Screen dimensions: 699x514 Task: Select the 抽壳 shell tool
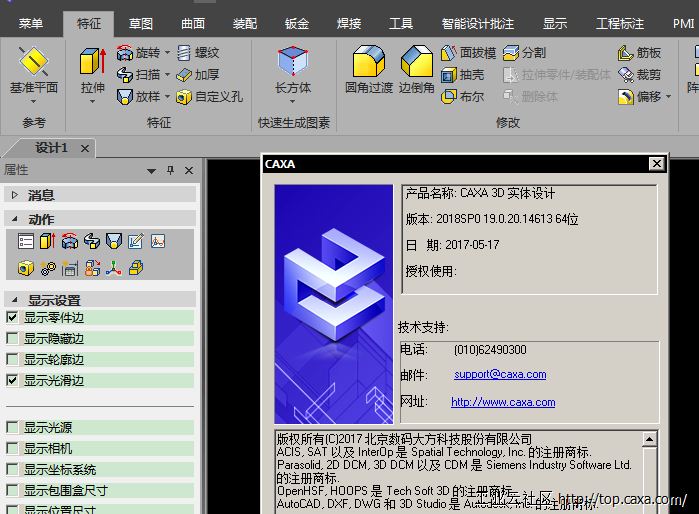(462, 74)
